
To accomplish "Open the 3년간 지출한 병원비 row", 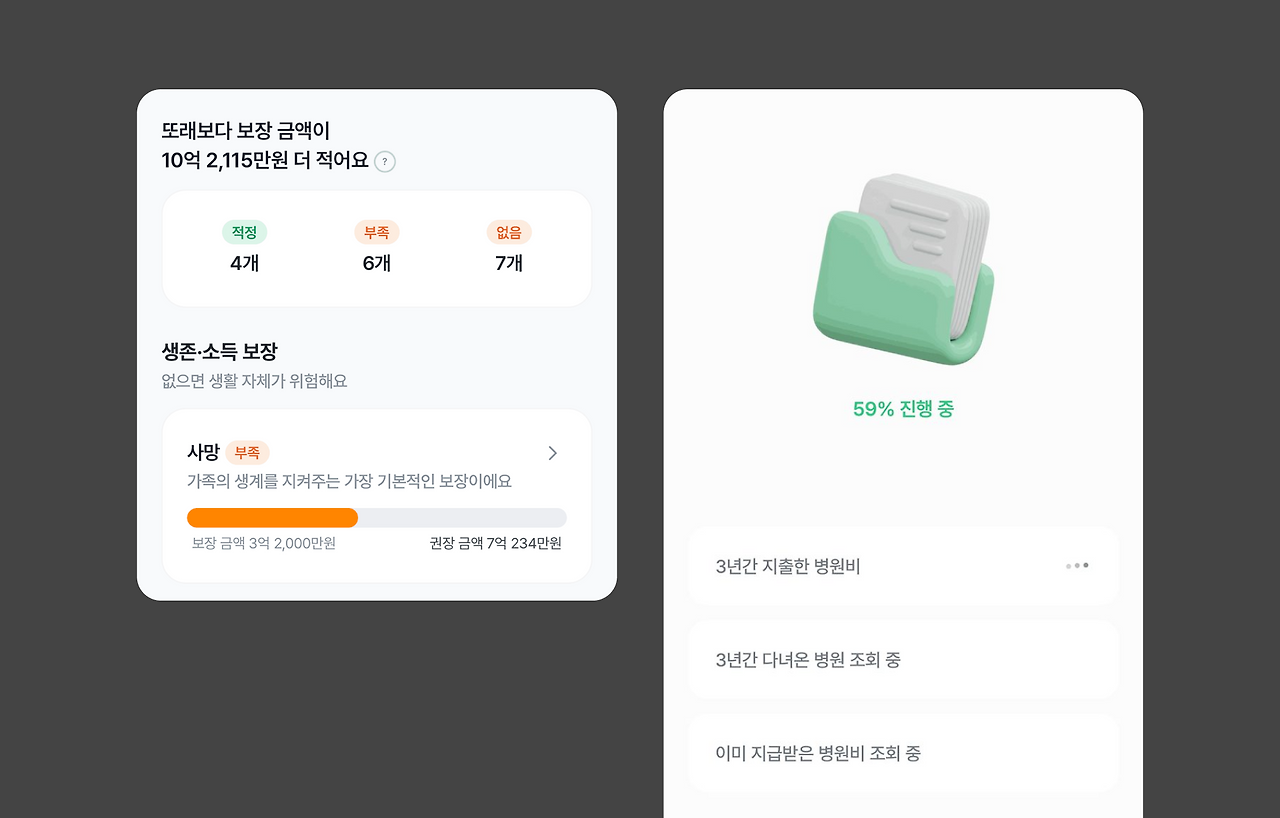I will tap(904, 566).
